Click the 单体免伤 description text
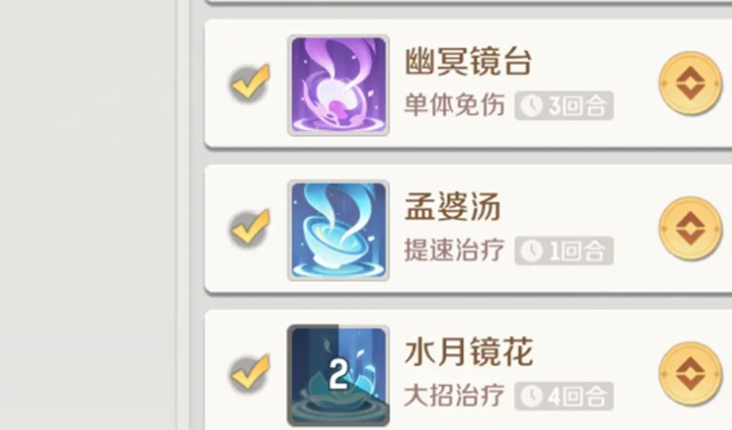 454,105
